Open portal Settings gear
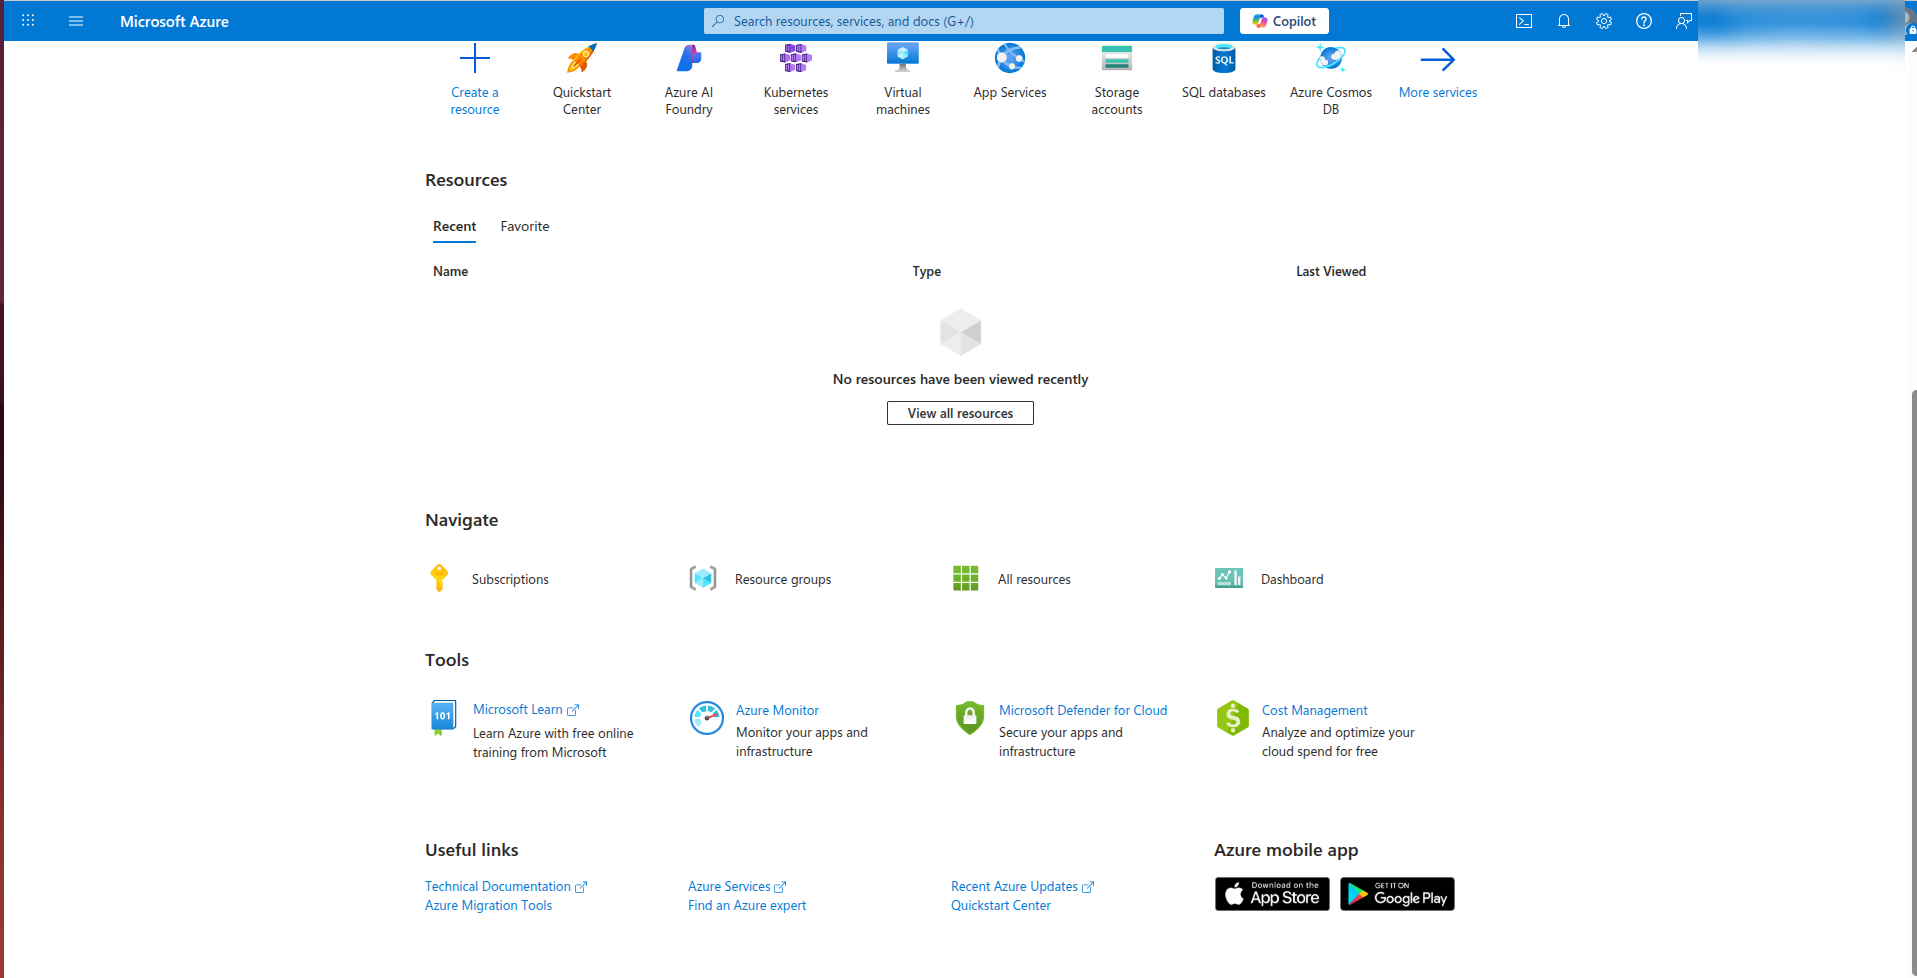Screen dimensions: 1917x978 point(1604,21)
